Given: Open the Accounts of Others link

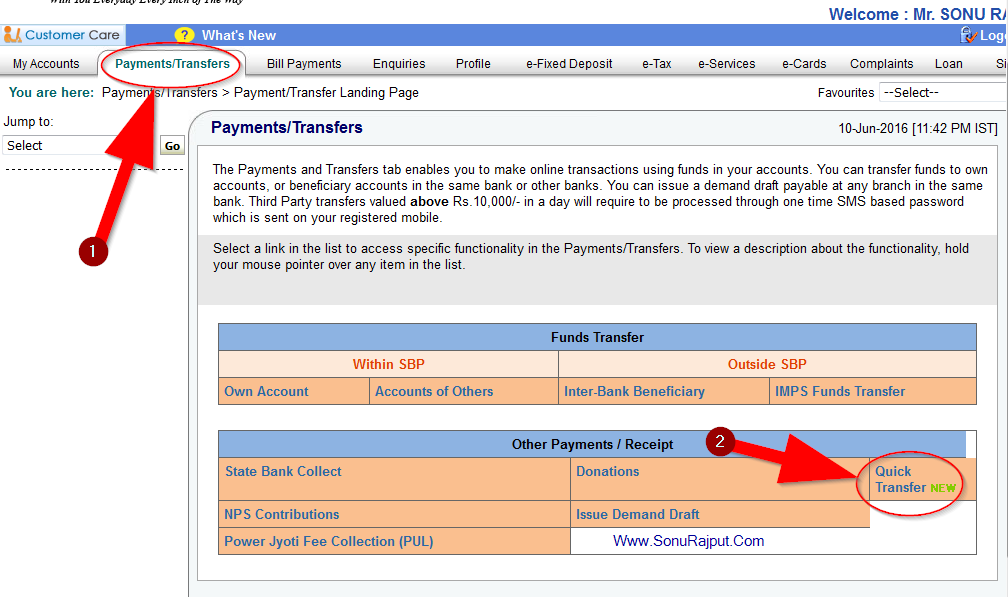Looking at the screenshot, I should tap(434, 391).
